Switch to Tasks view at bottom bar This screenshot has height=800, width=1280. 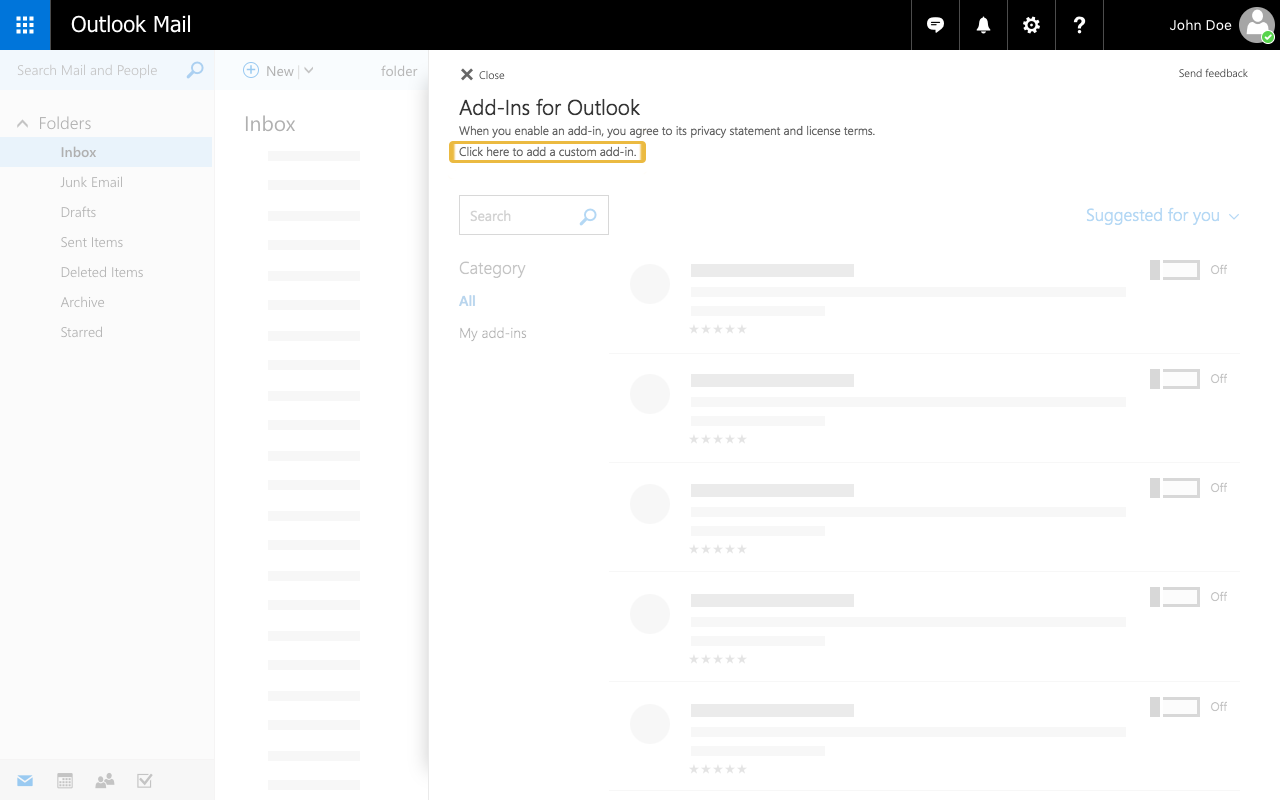[145, 781]
